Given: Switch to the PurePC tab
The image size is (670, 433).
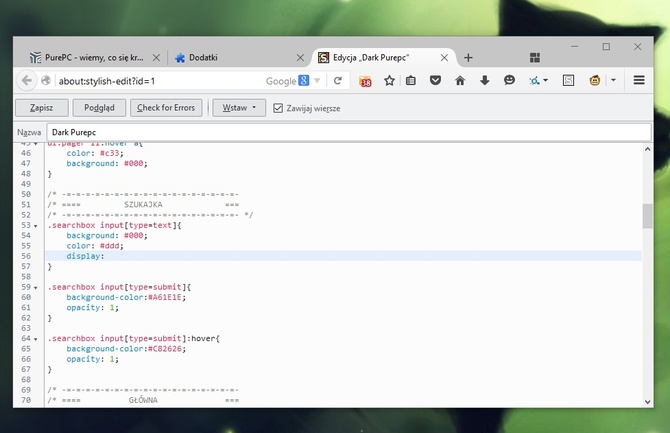Looking at the screenshot, I should click(x=92, y=58).
